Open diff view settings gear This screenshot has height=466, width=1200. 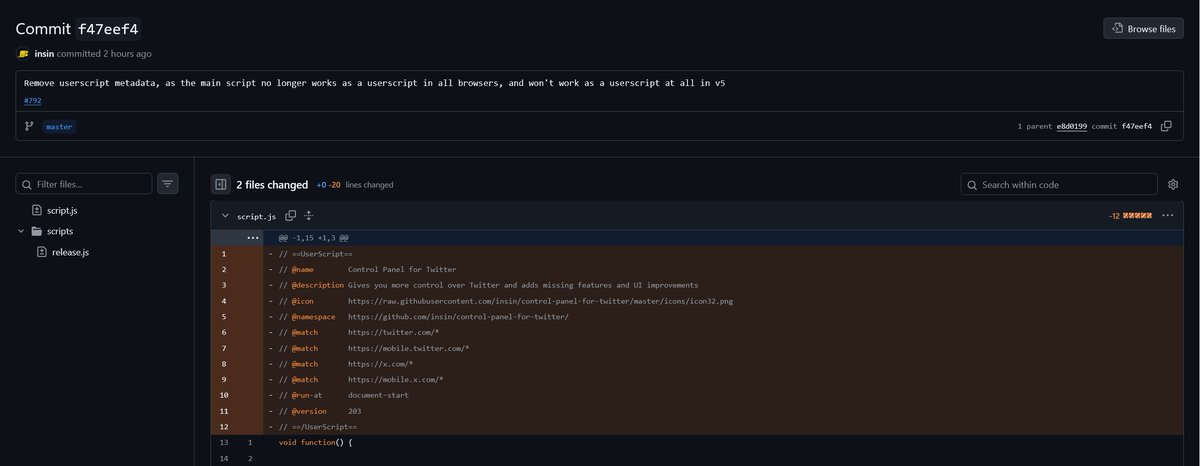[x=1173, y=184]
